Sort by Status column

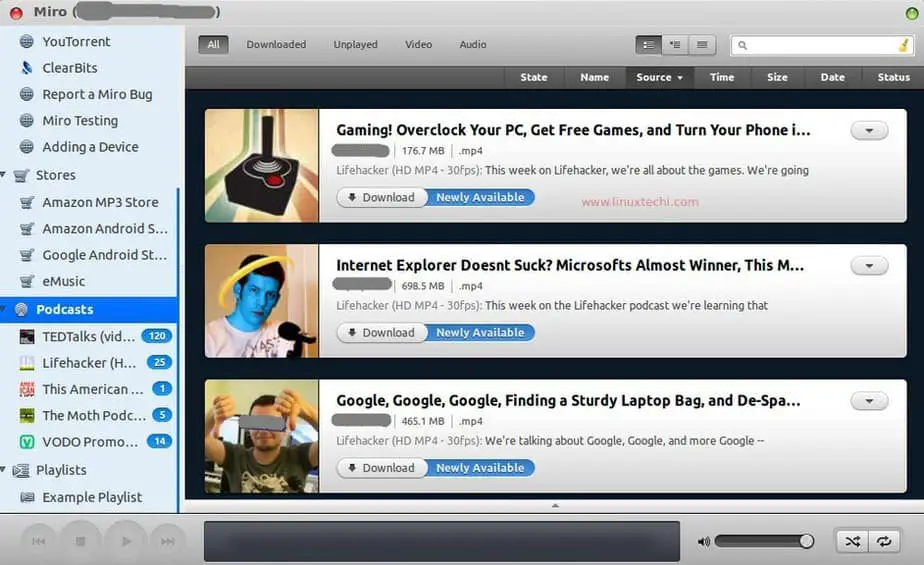[893, 77]
